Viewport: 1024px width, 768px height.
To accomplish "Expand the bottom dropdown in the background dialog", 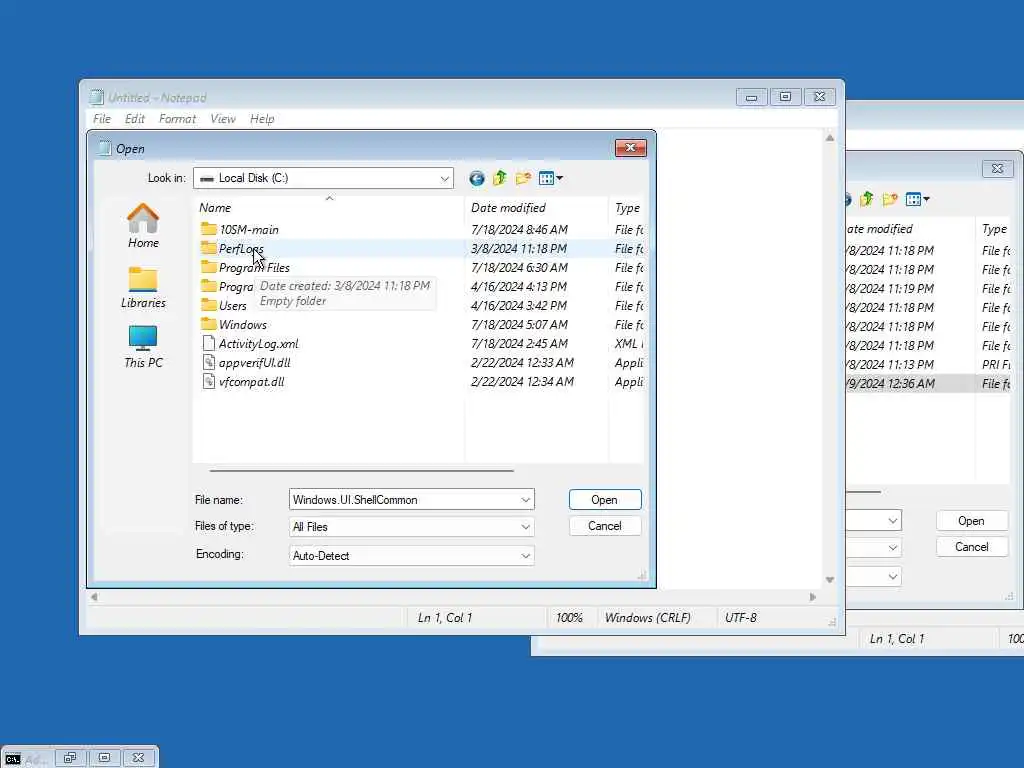I will [892, 577].
